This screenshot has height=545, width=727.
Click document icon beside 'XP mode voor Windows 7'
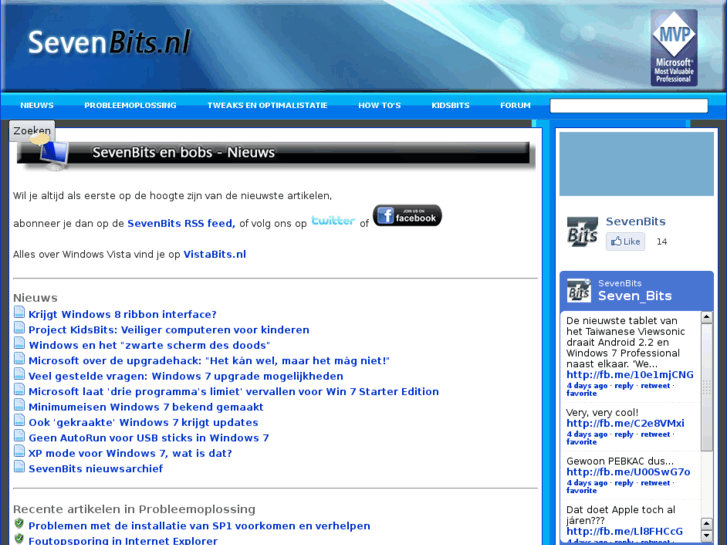19,451
